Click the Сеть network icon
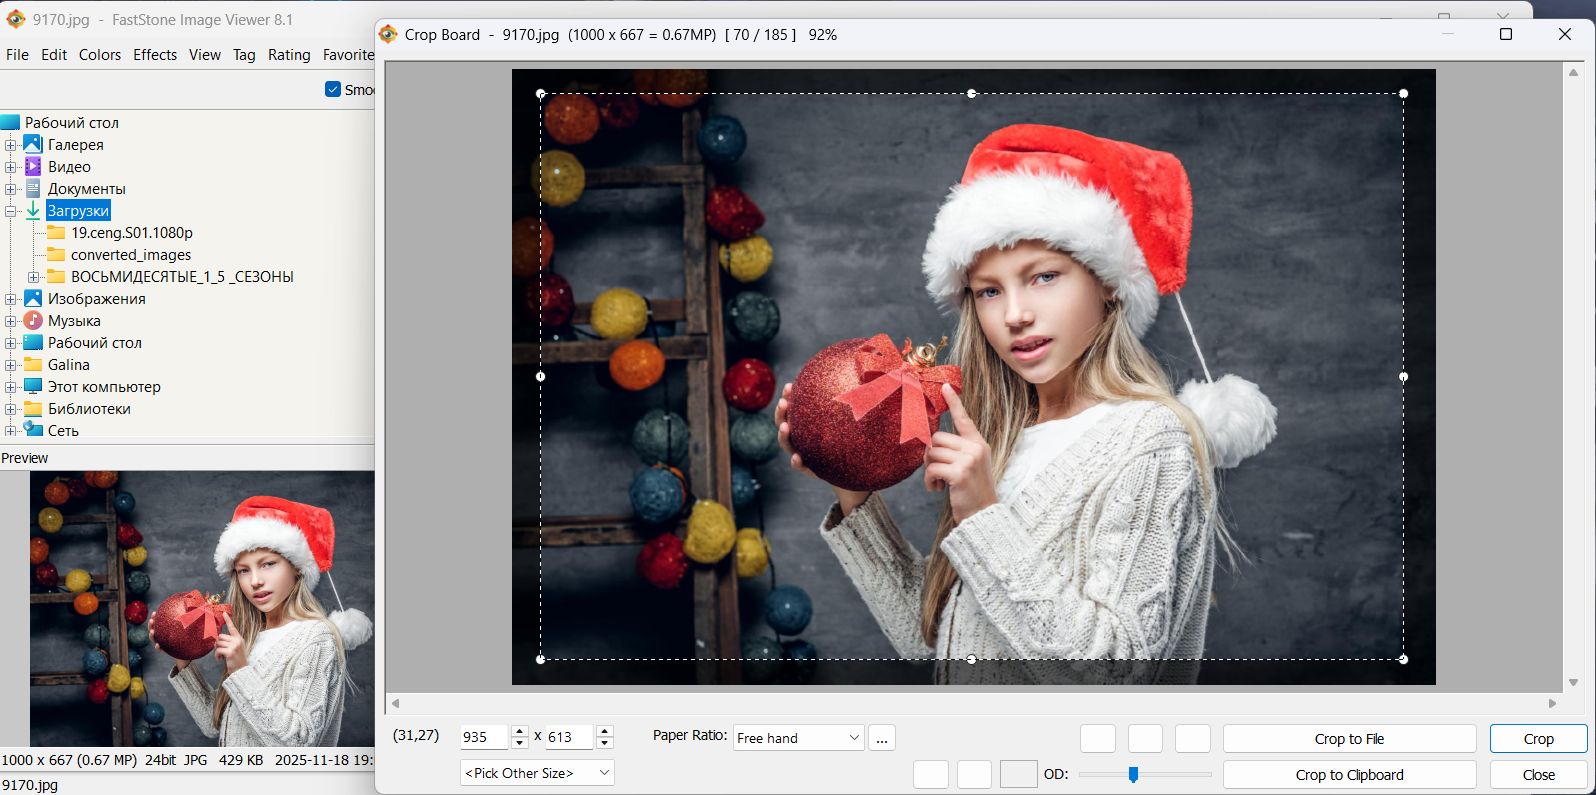 33,430
